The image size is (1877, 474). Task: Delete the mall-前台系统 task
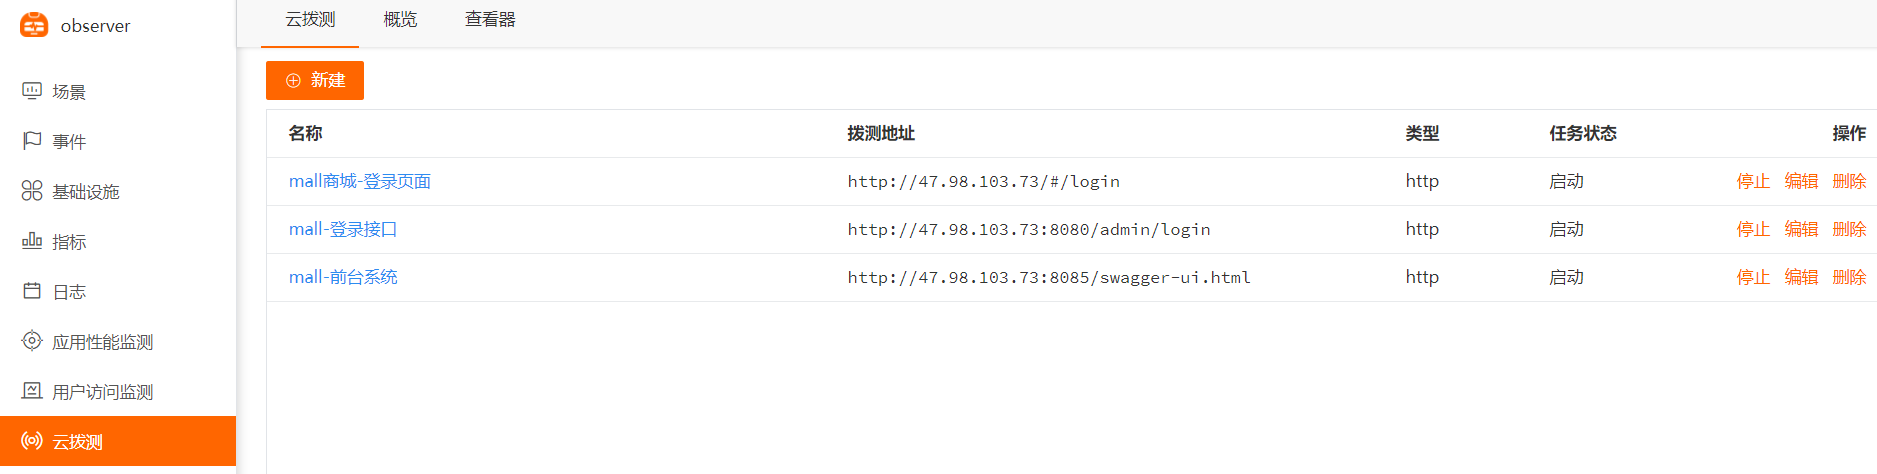[x=1849, y=277]
